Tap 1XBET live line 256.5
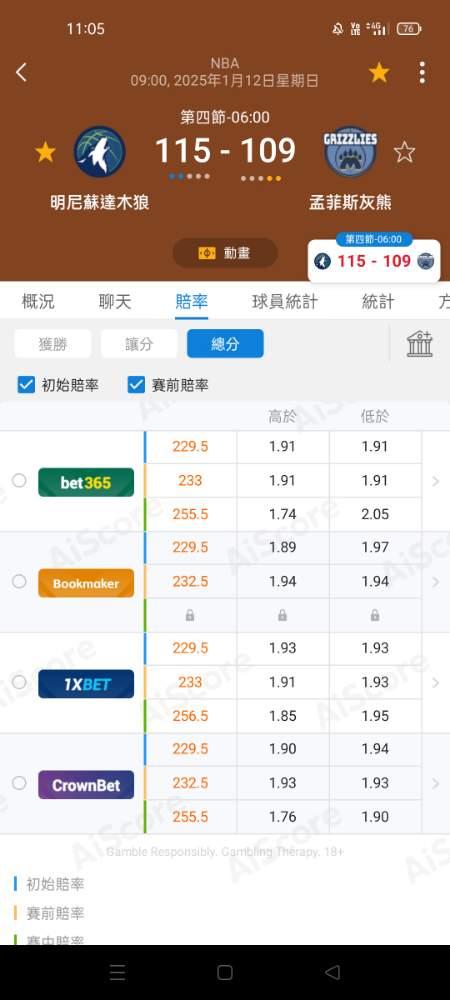This screenshot has height=1000, width=450. coord(190,716)
